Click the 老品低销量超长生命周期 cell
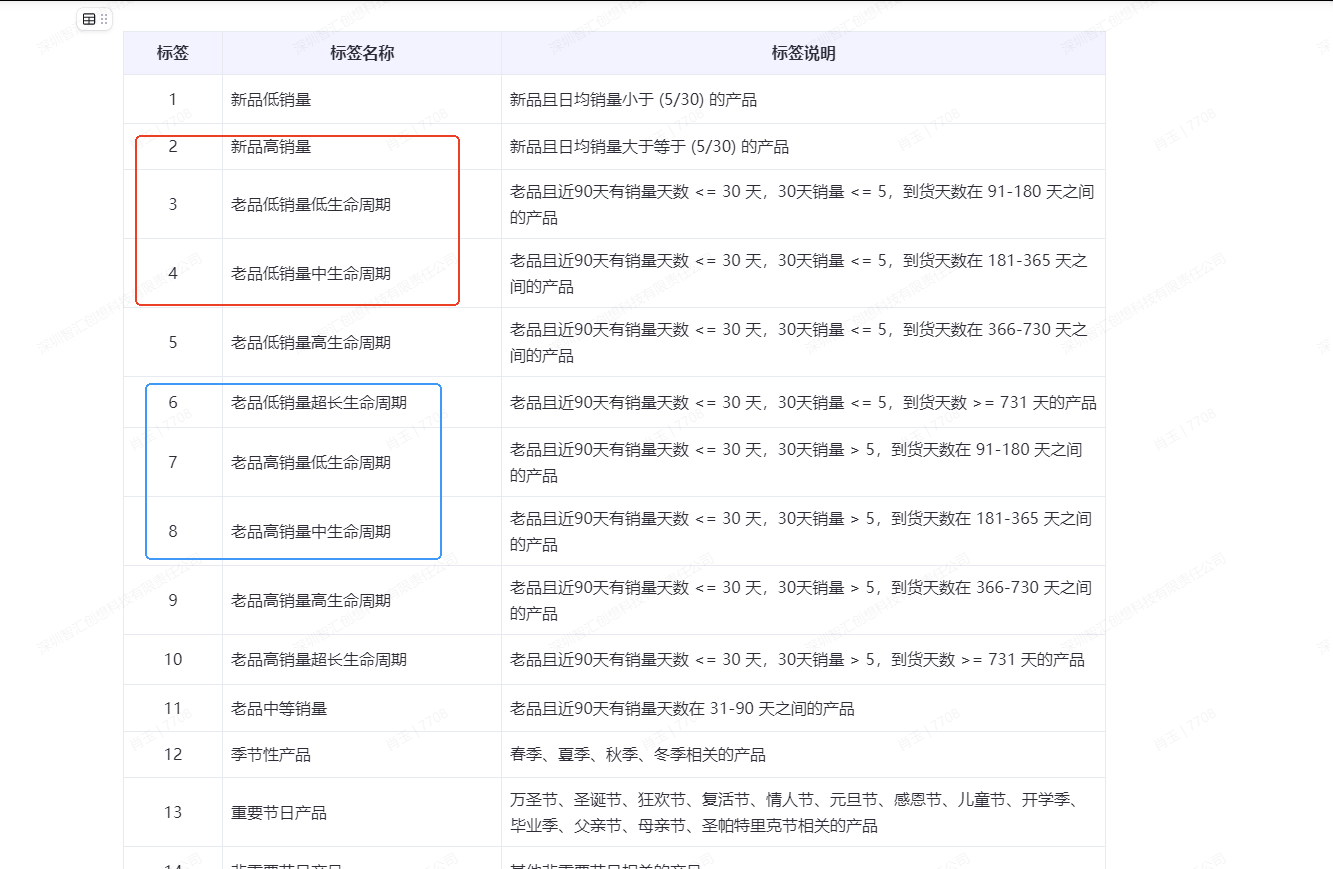The width and height of the screenshot is (1333, 869). pos(362,402)
